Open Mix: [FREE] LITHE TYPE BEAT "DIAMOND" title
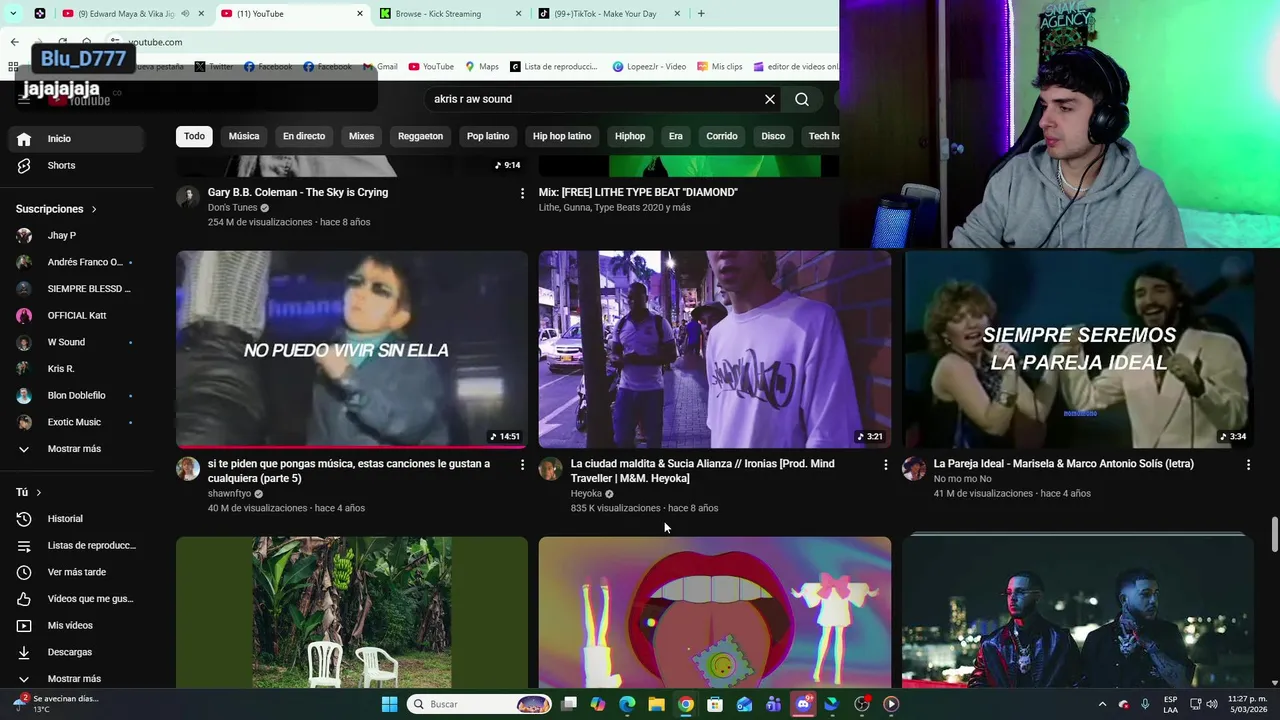Viewport: 1280px width, 720px height. pyautogui.click(x=638, y=193)
